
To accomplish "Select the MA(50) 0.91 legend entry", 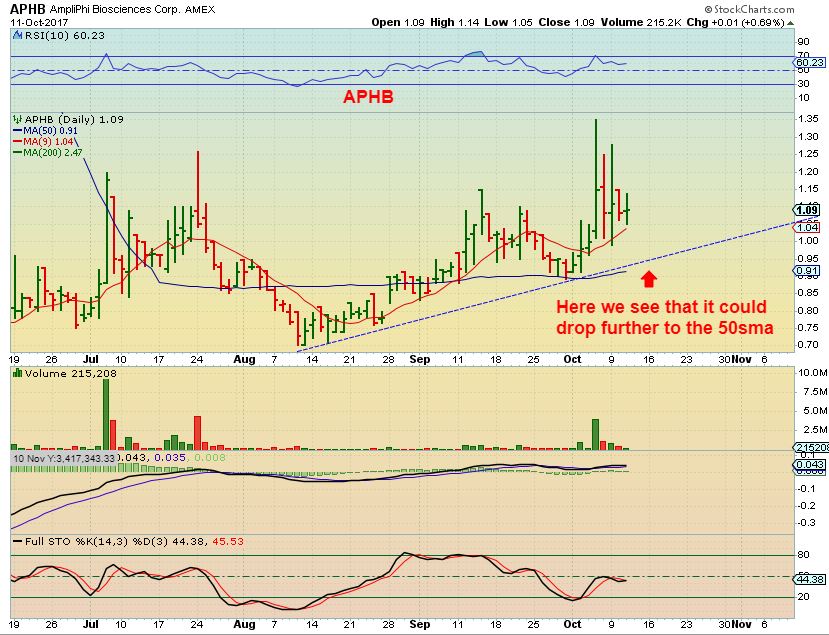I will 45,131.
